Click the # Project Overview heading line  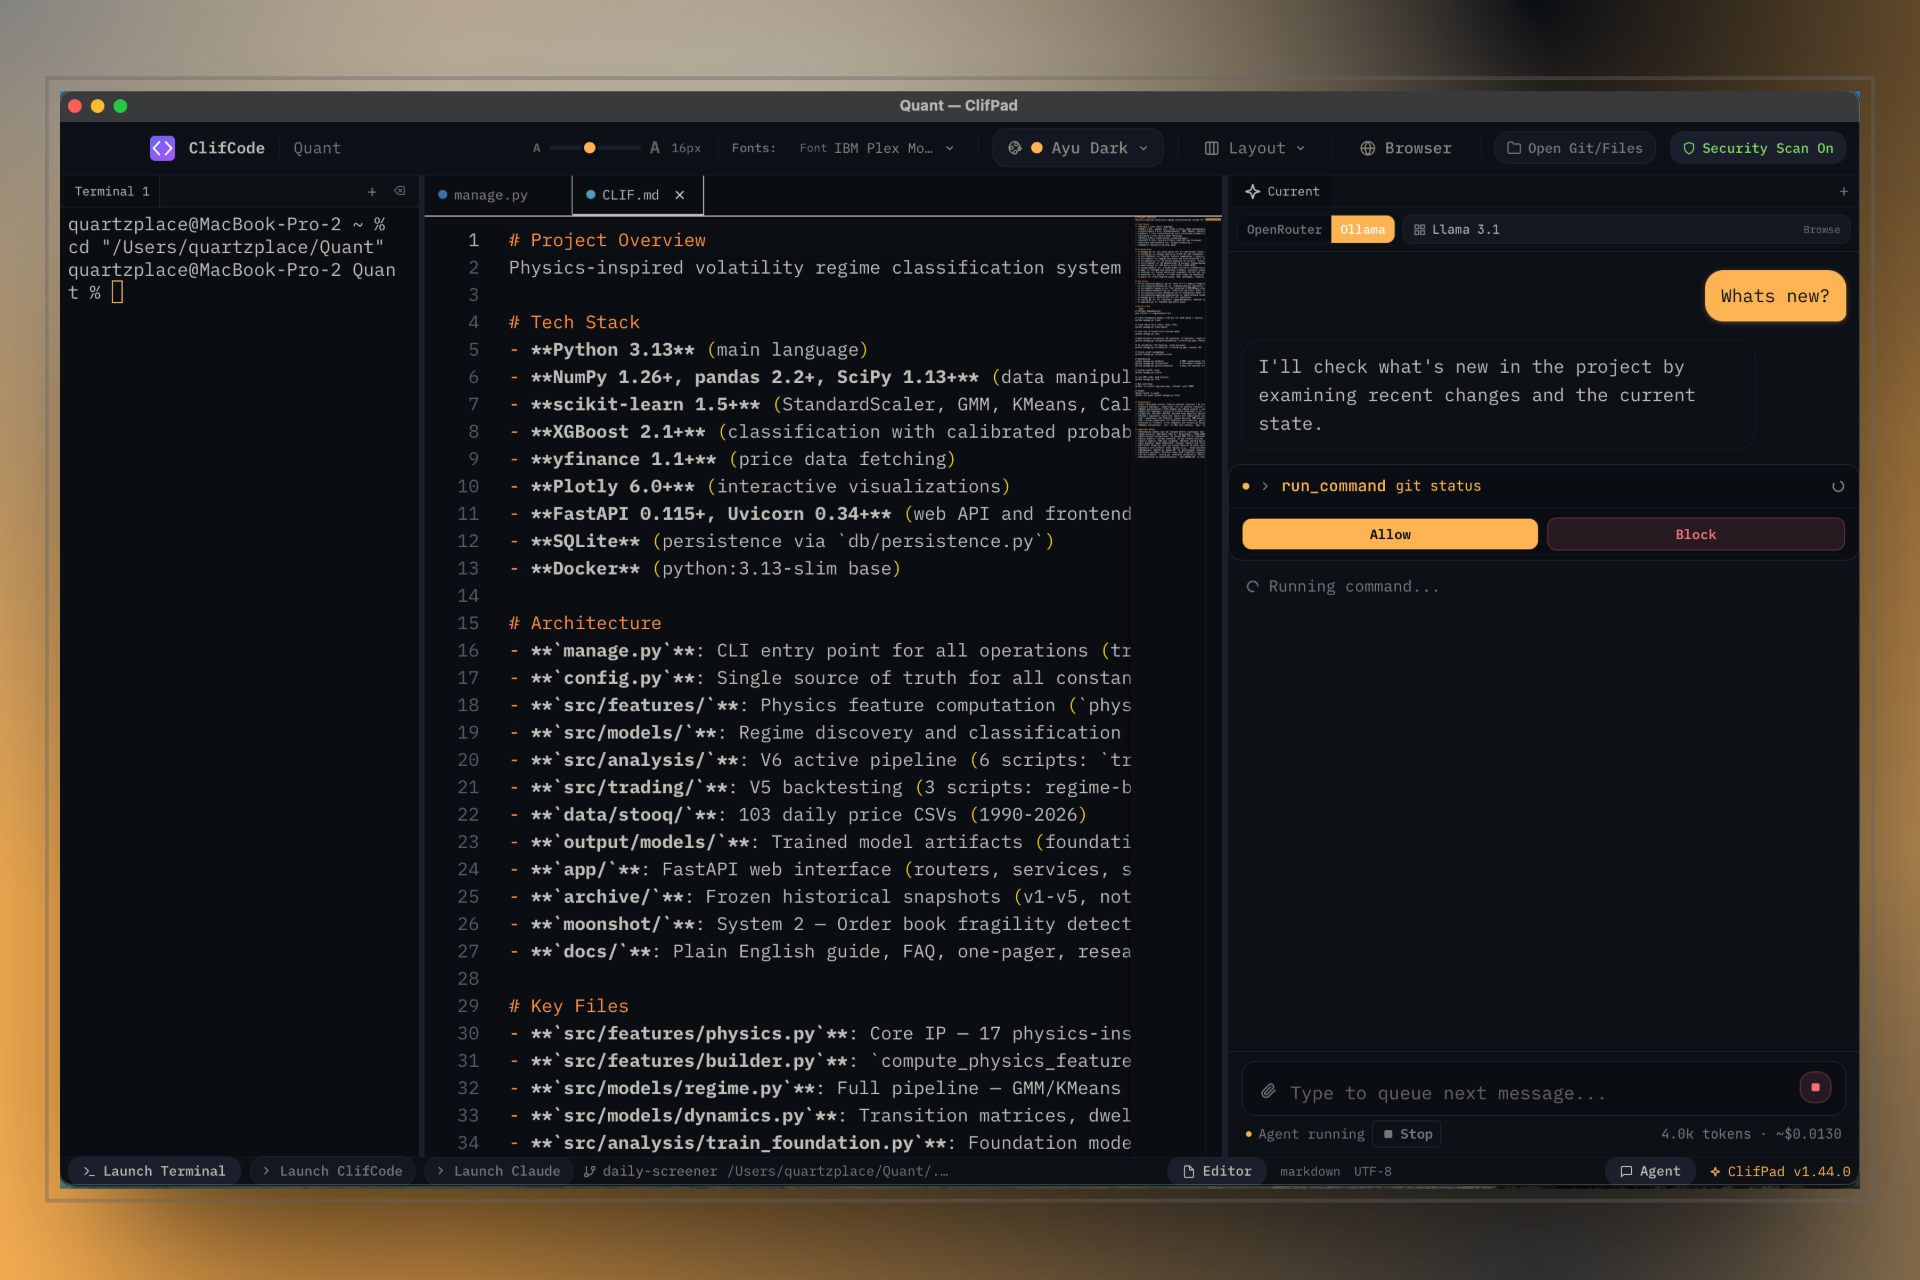[x=607, y=240]
